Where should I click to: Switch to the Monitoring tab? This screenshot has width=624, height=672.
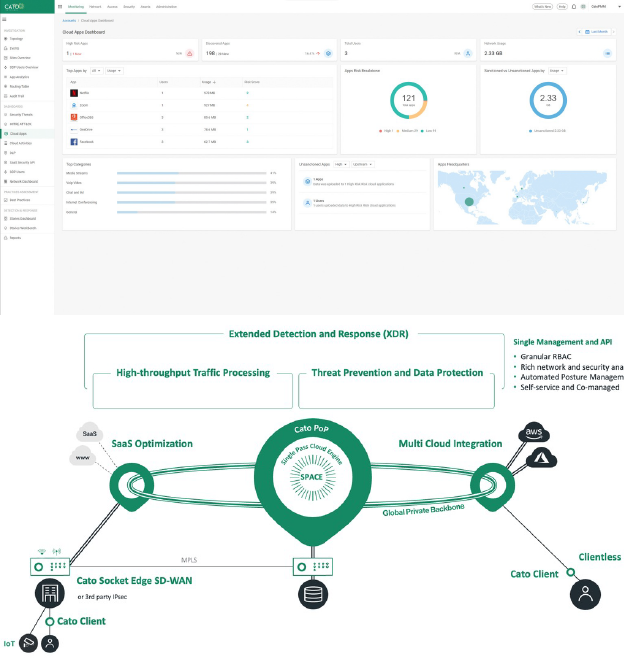(76, 7)
